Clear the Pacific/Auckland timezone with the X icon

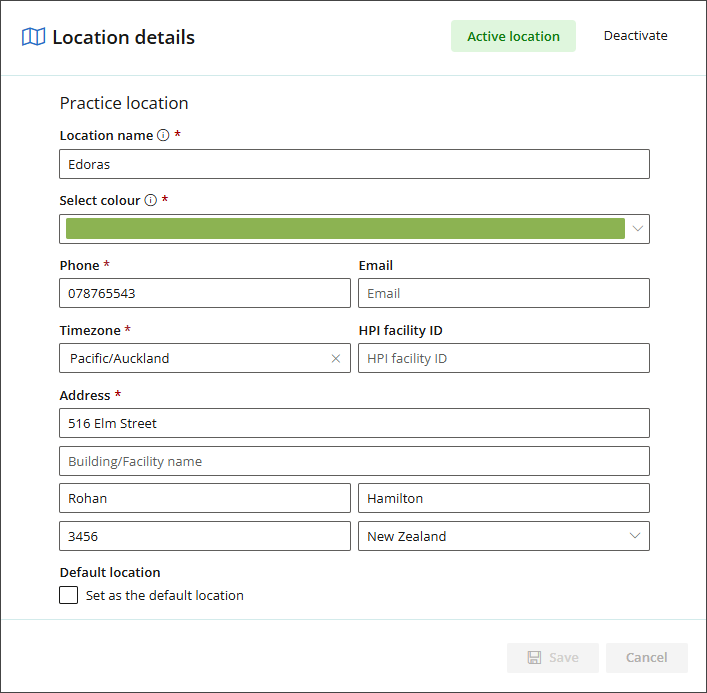pyautogui.click(x=336, y=358)
